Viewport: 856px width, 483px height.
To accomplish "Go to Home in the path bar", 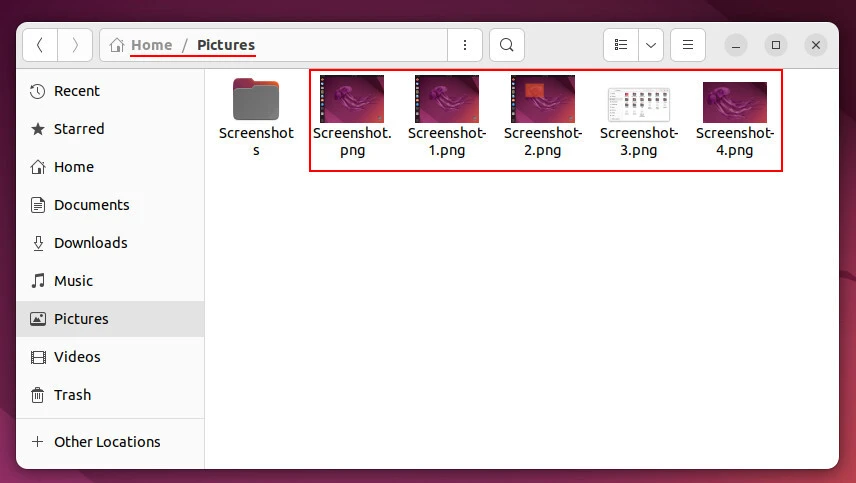I will click(x=151, y=45).
